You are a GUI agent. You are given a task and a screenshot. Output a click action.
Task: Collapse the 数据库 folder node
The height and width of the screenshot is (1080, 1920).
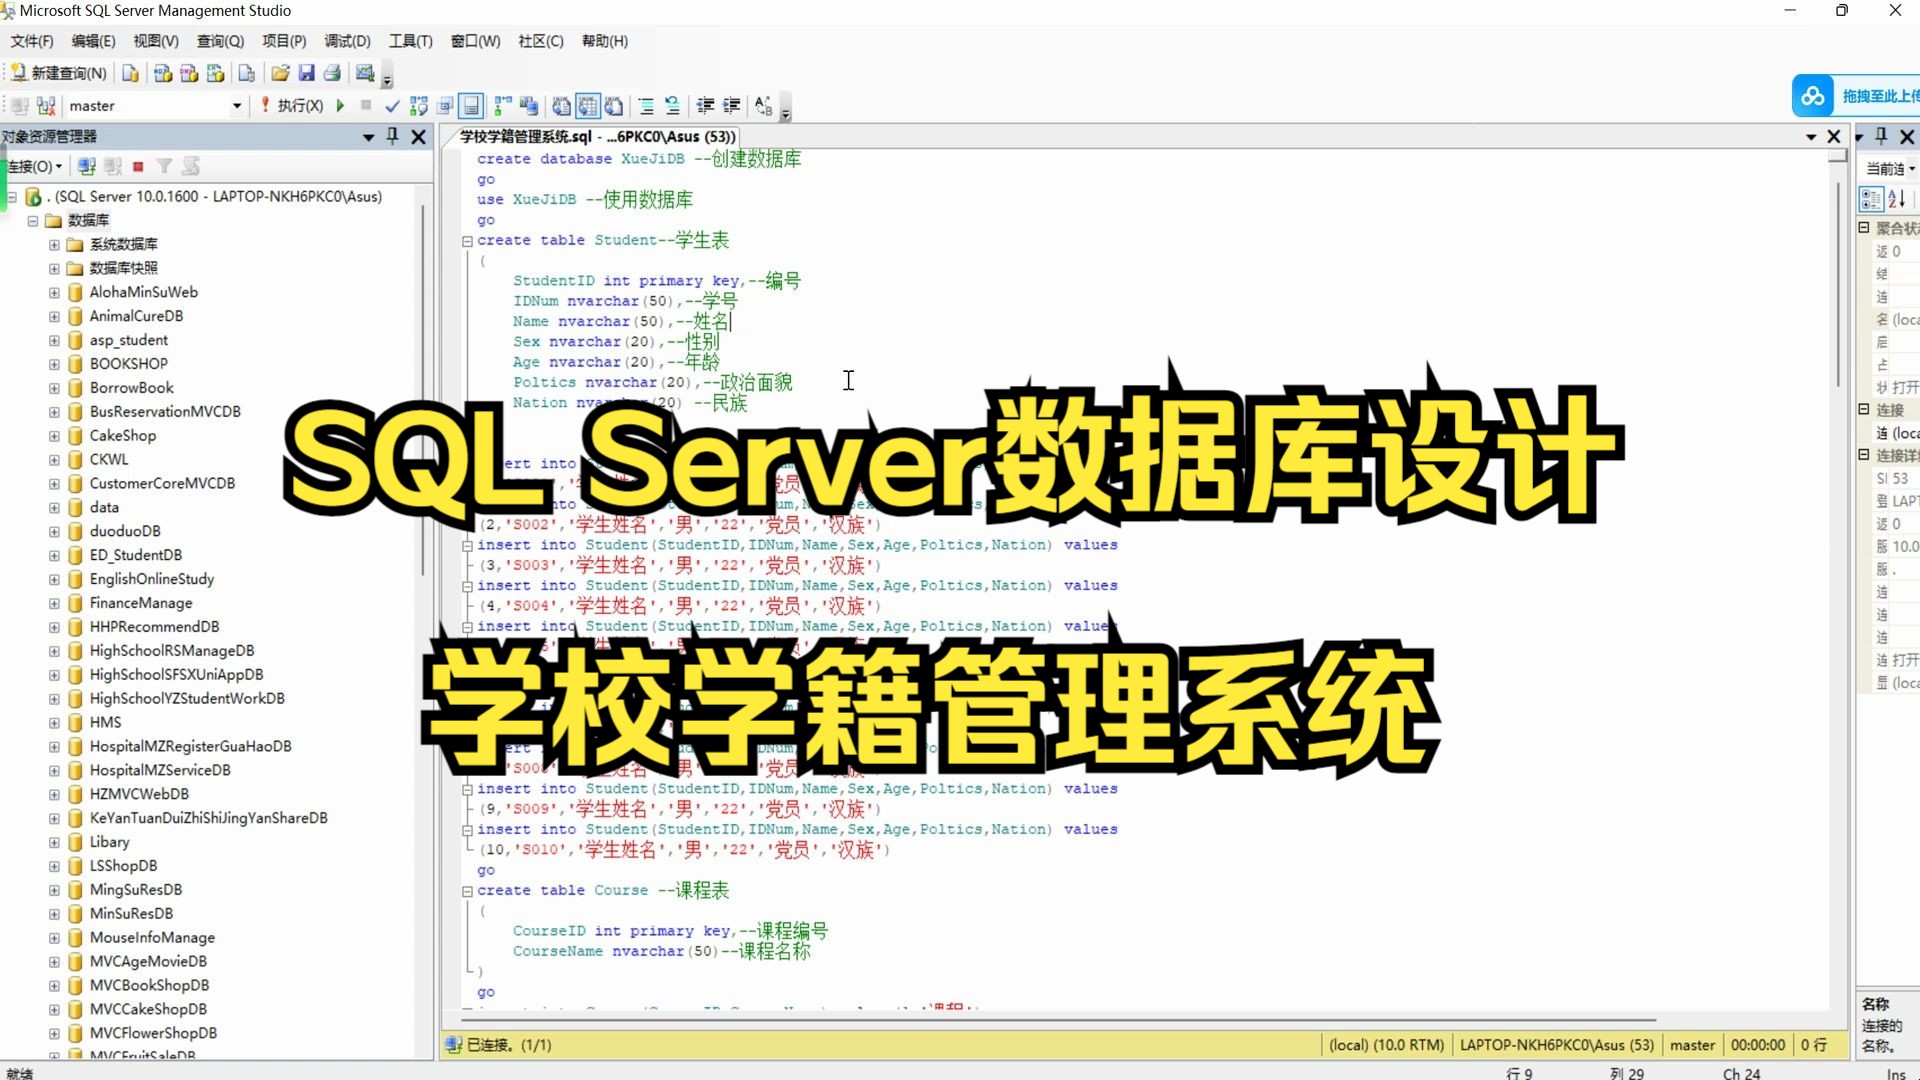point(33,220)
